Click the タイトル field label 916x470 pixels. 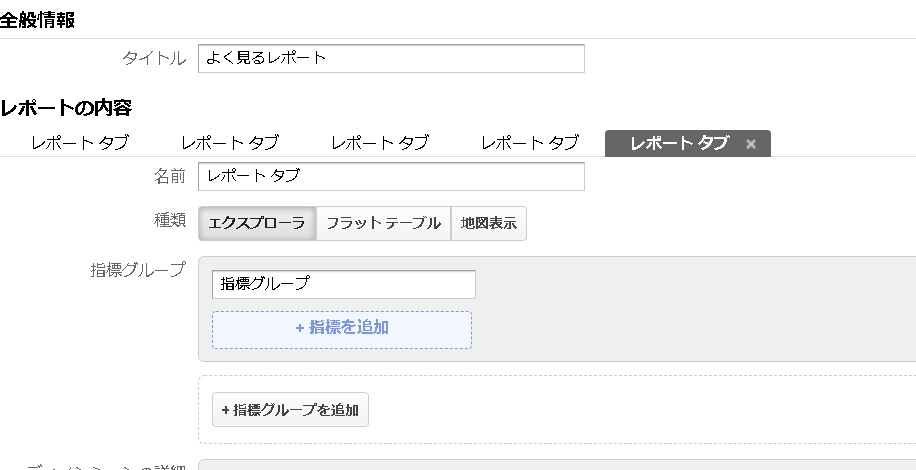pyautogui.click(x=154, y=58)
